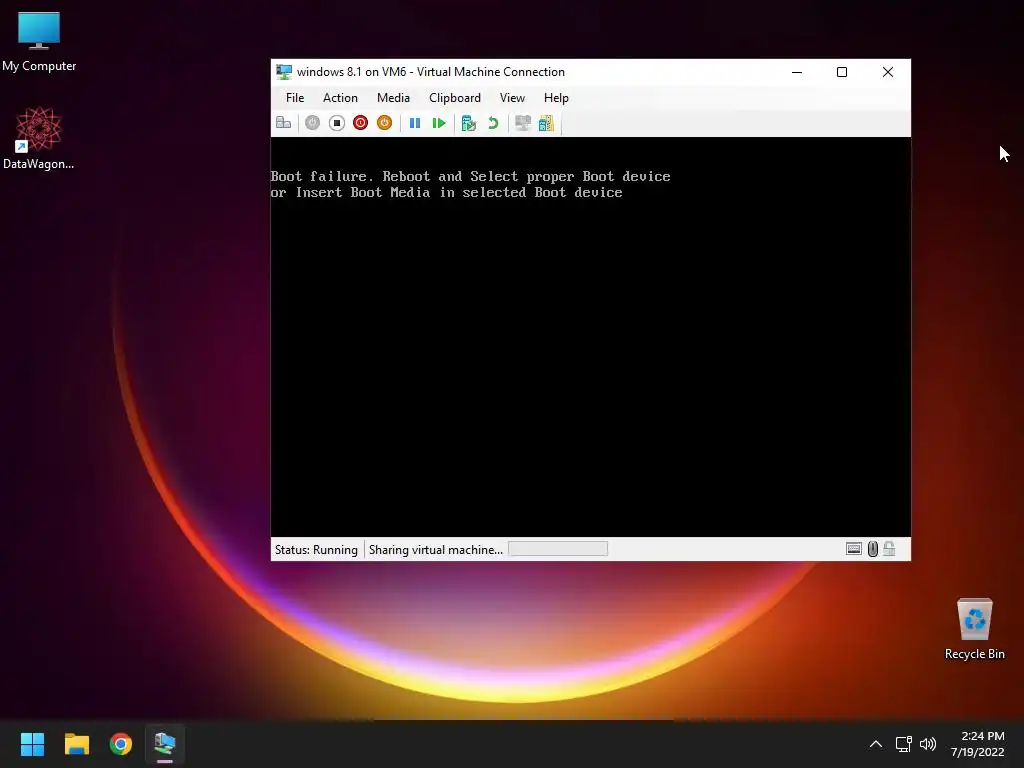The height and width of the screenshot is (768, 1024).
Task: Click the mouse status bar icon
Action: pos(872,549)
